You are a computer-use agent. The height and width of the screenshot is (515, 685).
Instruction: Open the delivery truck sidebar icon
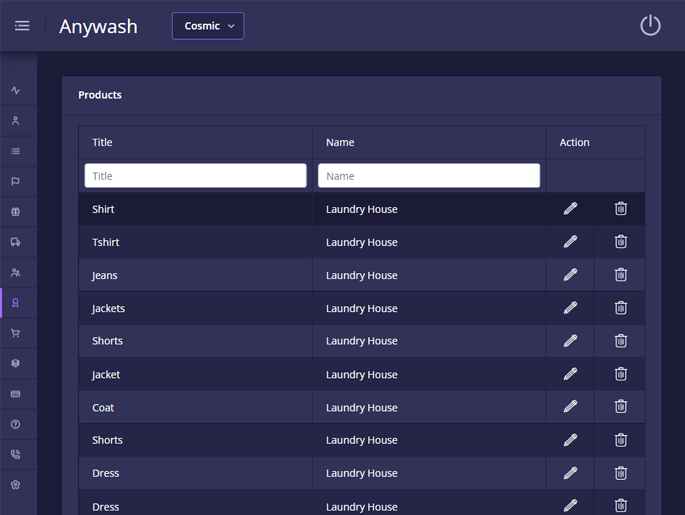16,242
